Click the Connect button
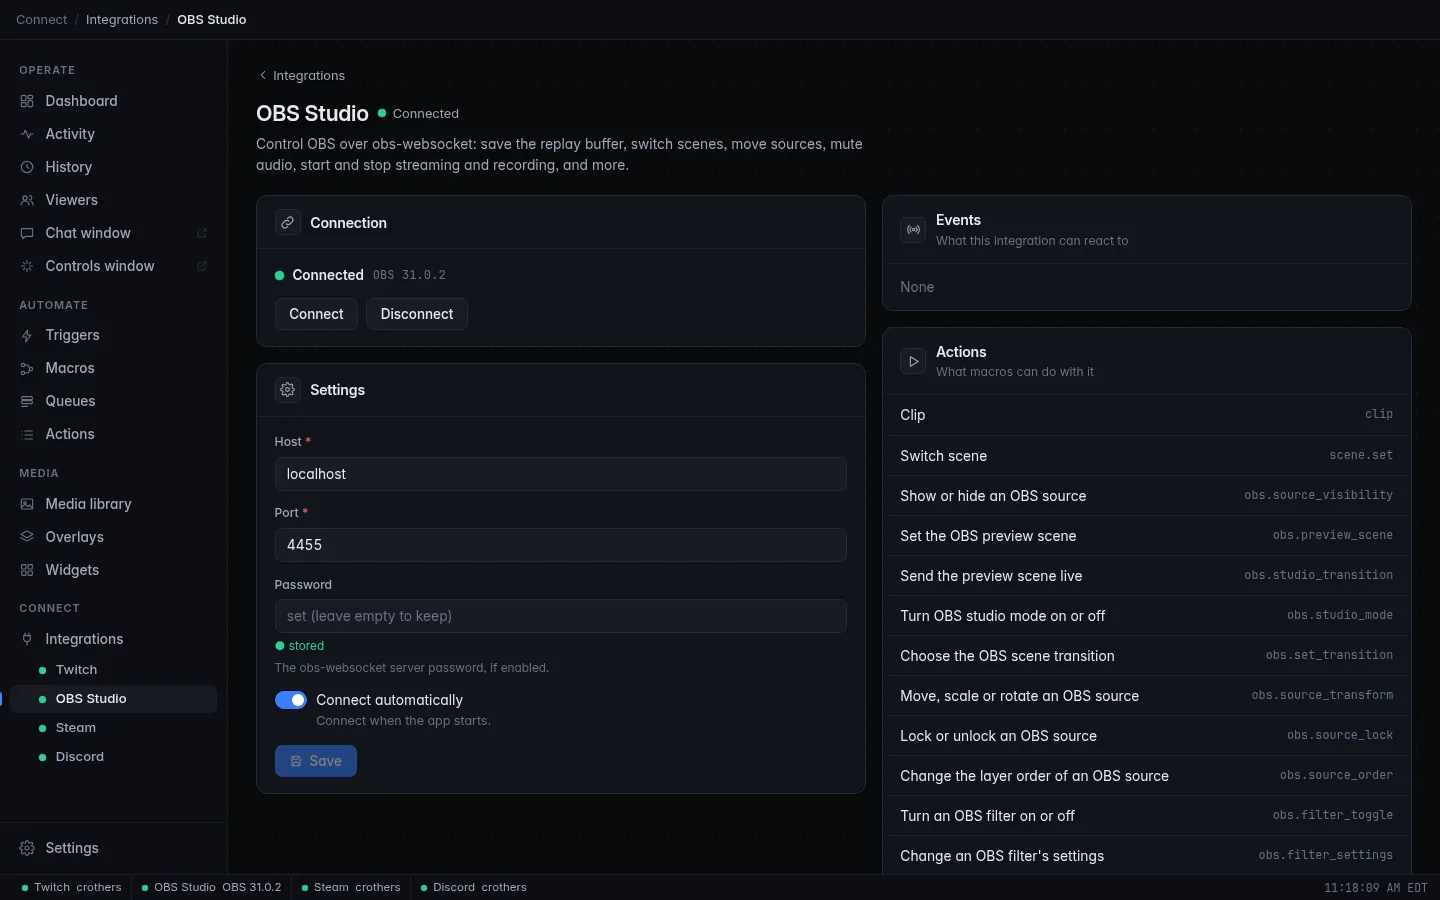Image resolution: width=1440 pixels, height=900 pixels. click(x=316, y=314)
